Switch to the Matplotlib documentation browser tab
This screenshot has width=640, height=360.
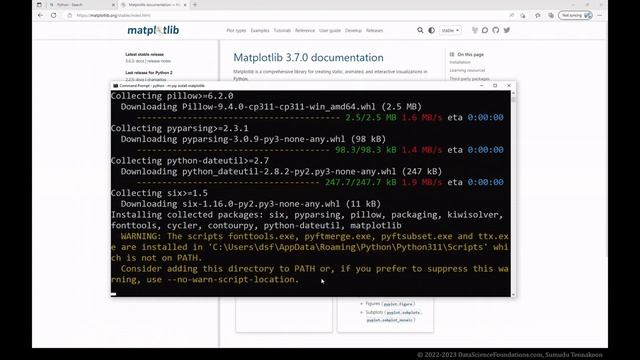pyautogui.click(x=153, y=4)
